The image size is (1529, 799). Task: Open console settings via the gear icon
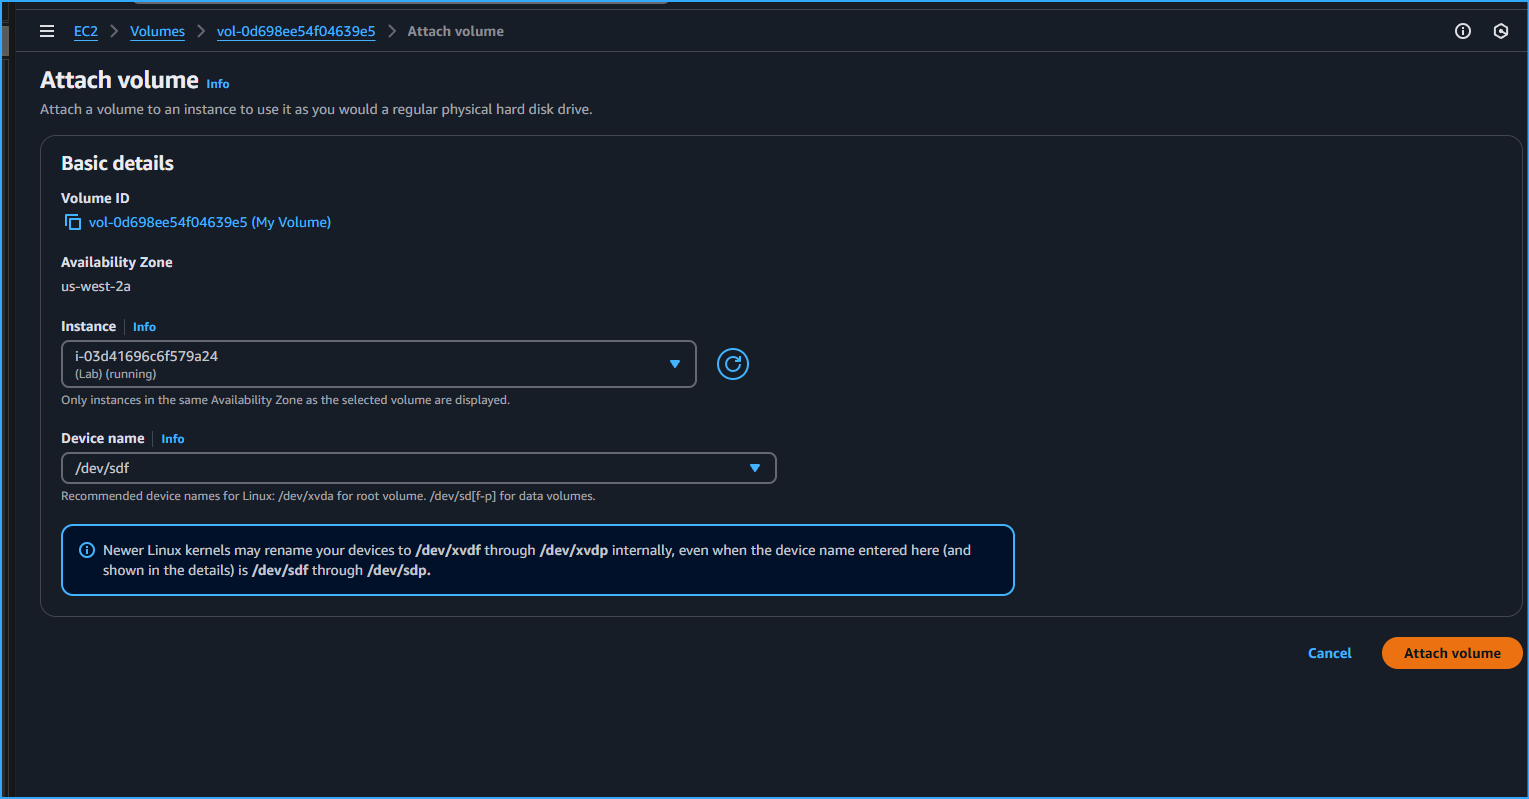coord(1500,31)
